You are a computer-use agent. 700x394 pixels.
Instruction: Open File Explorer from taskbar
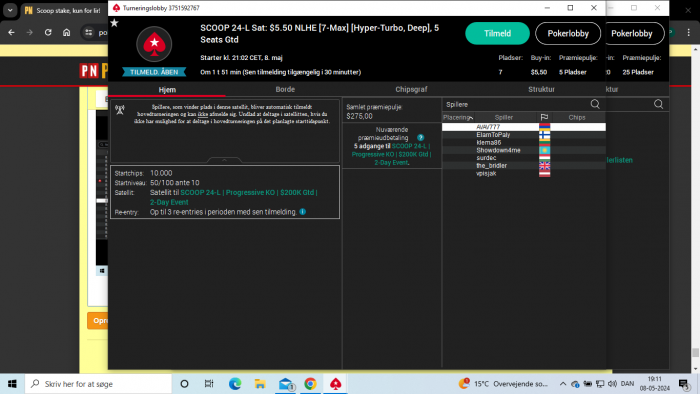[260, 384]
